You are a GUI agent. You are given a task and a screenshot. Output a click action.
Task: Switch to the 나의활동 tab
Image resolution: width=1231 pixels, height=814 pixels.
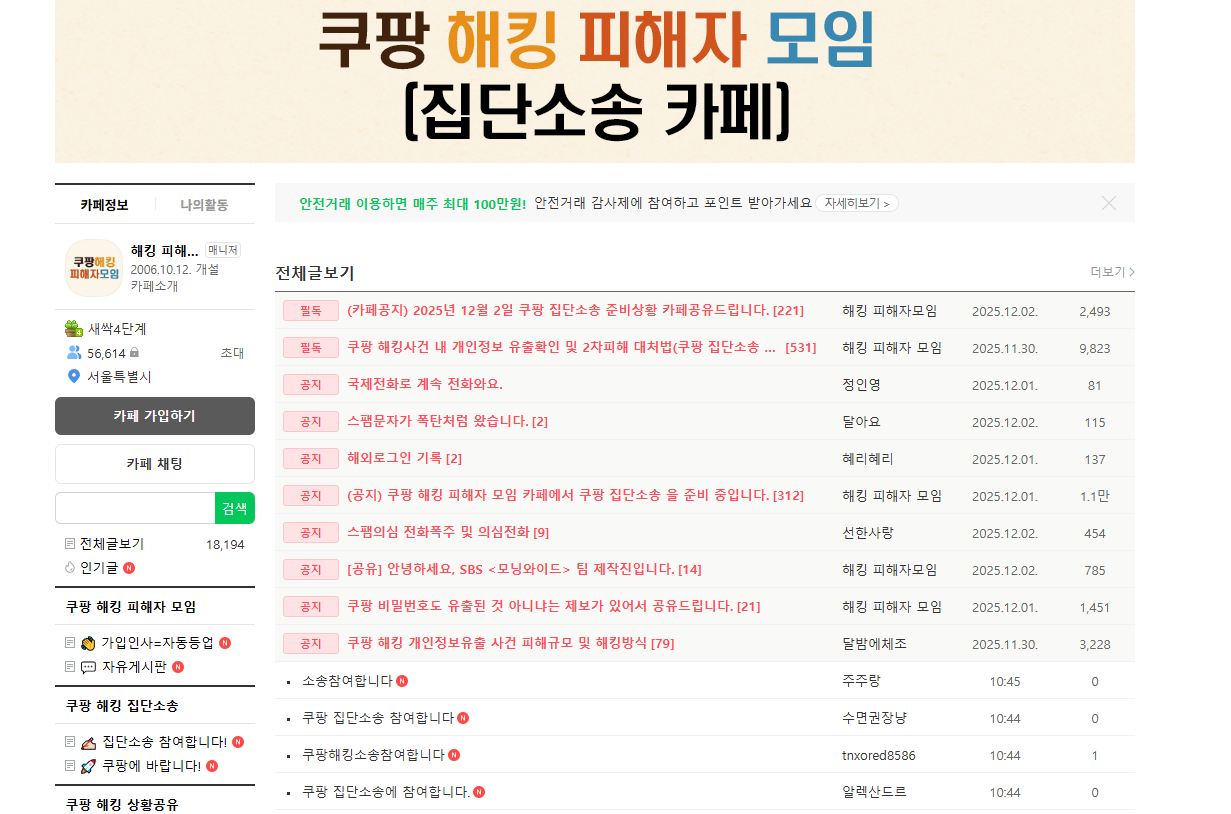204,205
